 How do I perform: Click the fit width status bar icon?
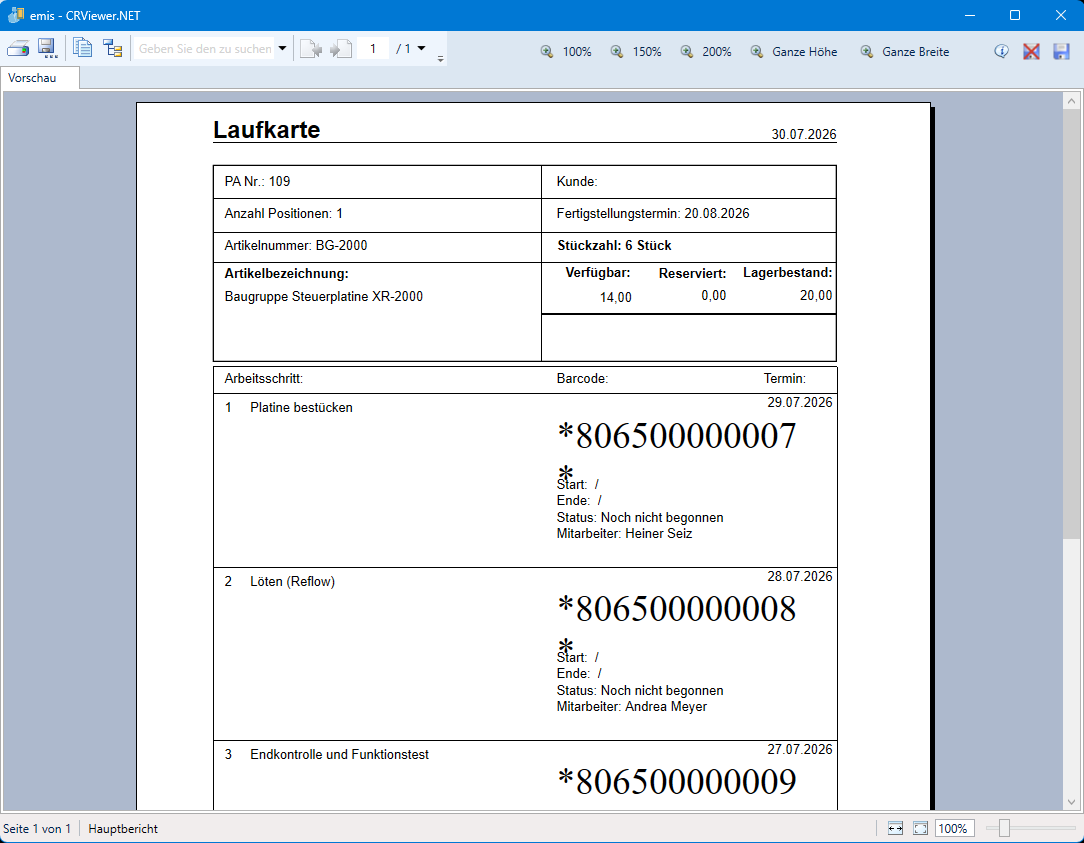pos(895,828)
